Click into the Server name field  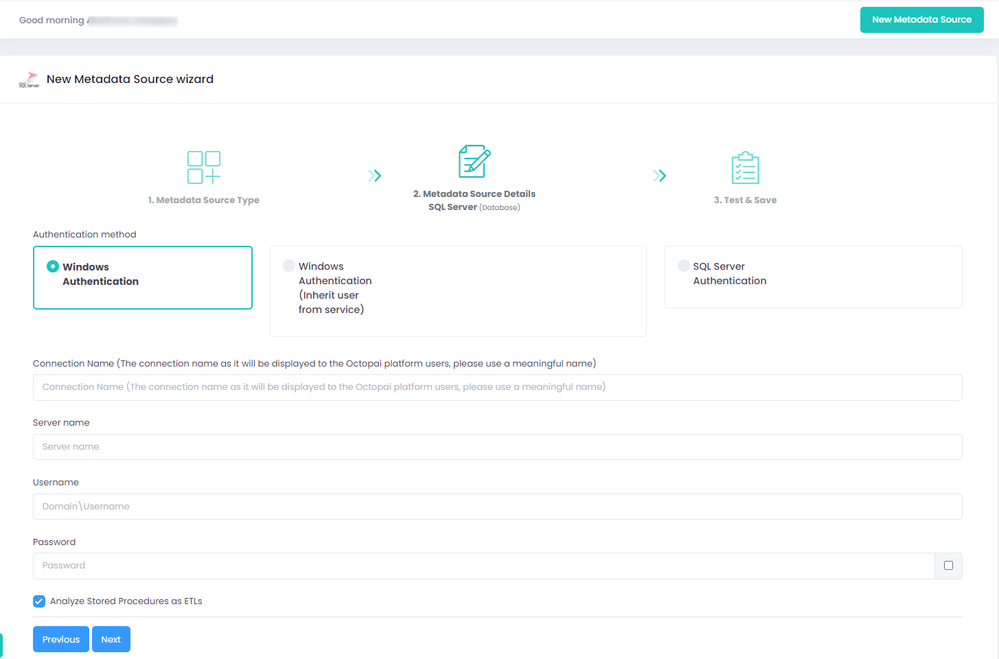(498, 447)
